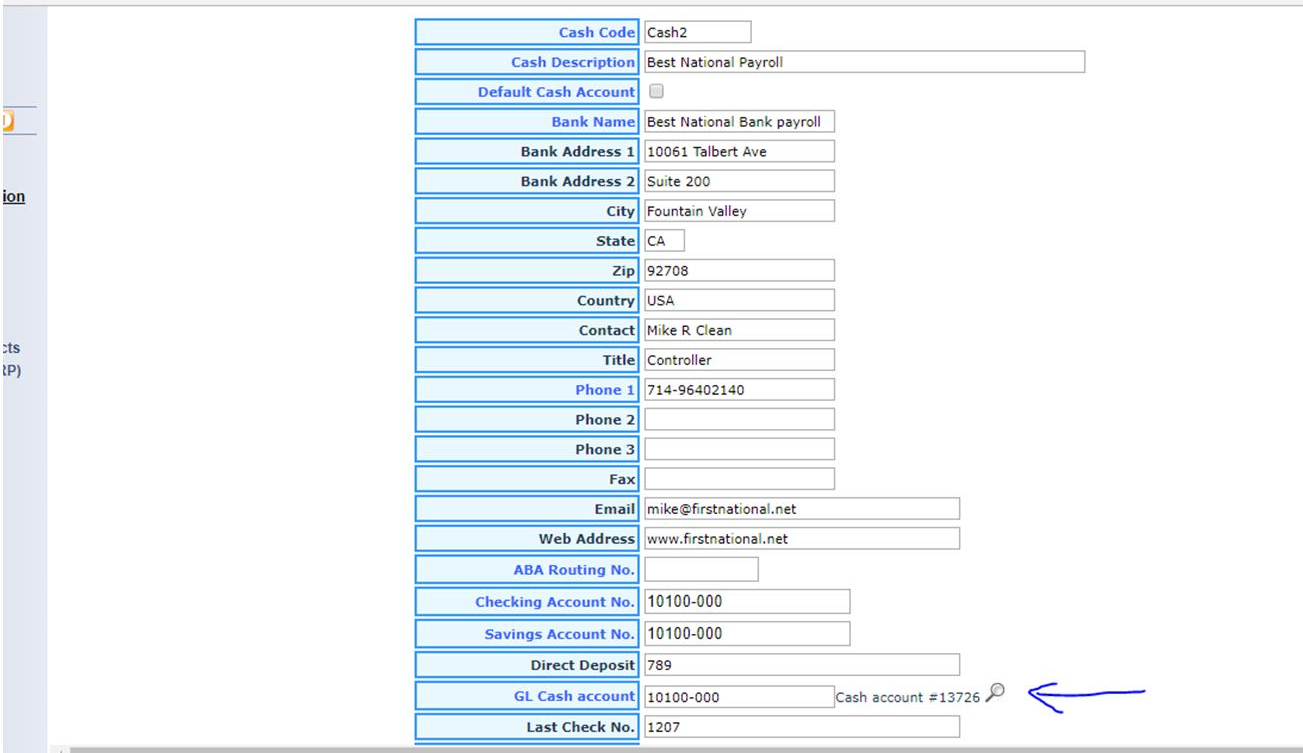Image resolution: width=1303 pixels, height=753 pixels.
Task: Click the GL Cash account label link
Action: (574, 696)
